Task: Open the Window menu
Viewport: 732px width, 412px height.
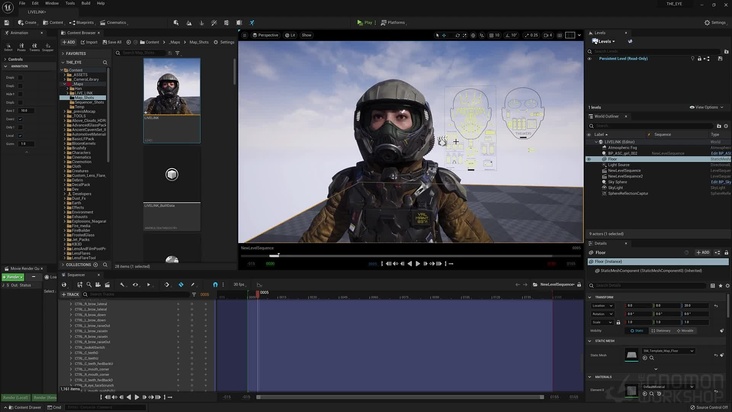Action: 52,3
